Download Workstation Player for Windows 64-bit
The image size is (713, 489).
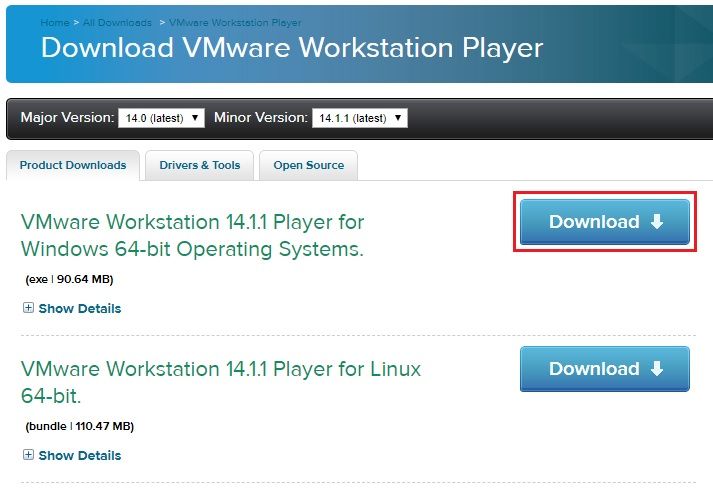[605, 222]
